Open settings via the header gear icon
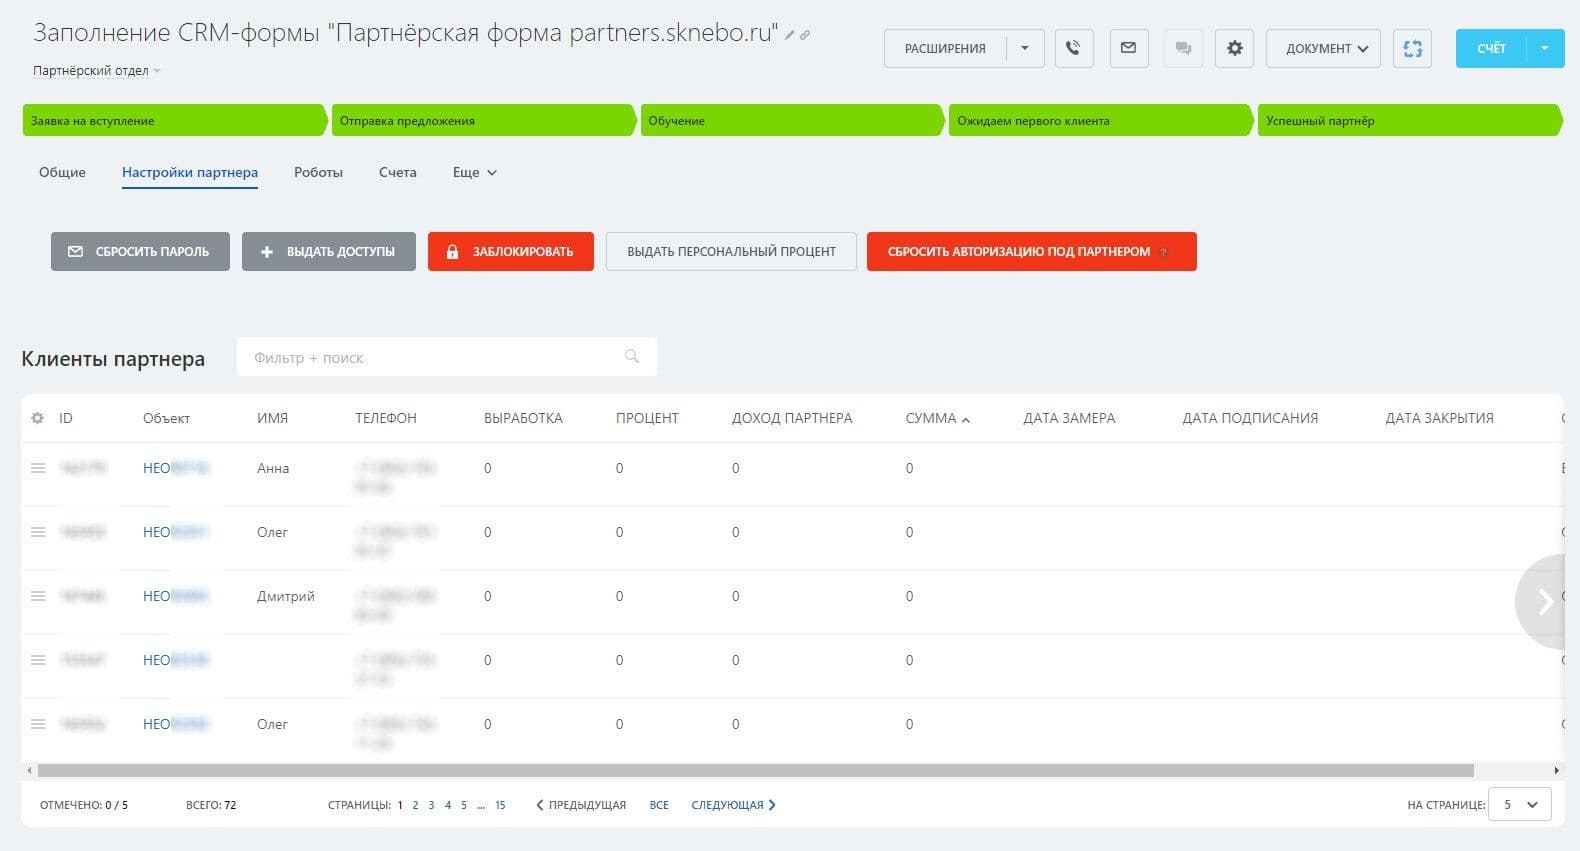The image size is (1580, 851). tap(1235, 48)
